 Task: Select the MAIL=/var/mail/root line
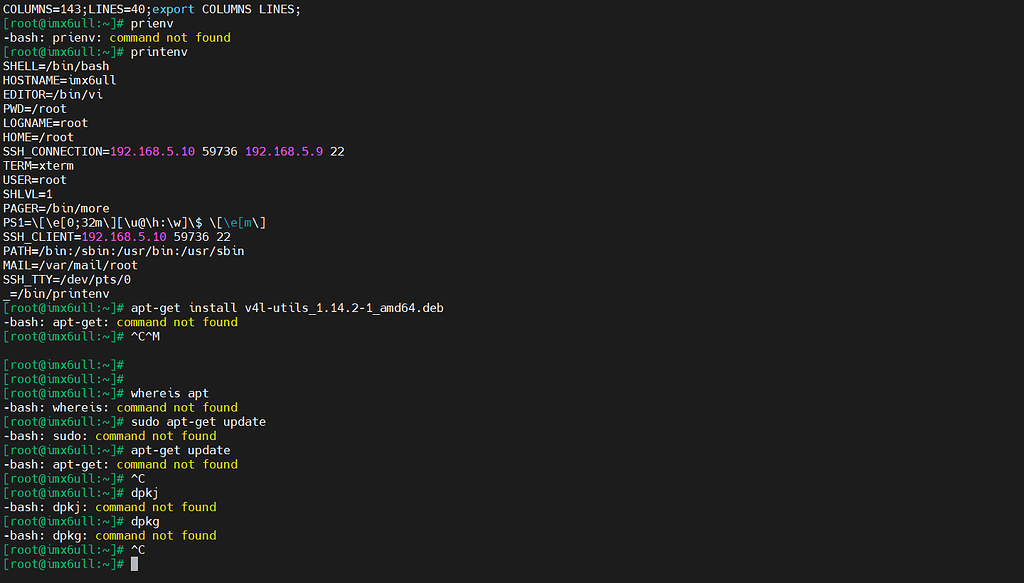[70, 265]
